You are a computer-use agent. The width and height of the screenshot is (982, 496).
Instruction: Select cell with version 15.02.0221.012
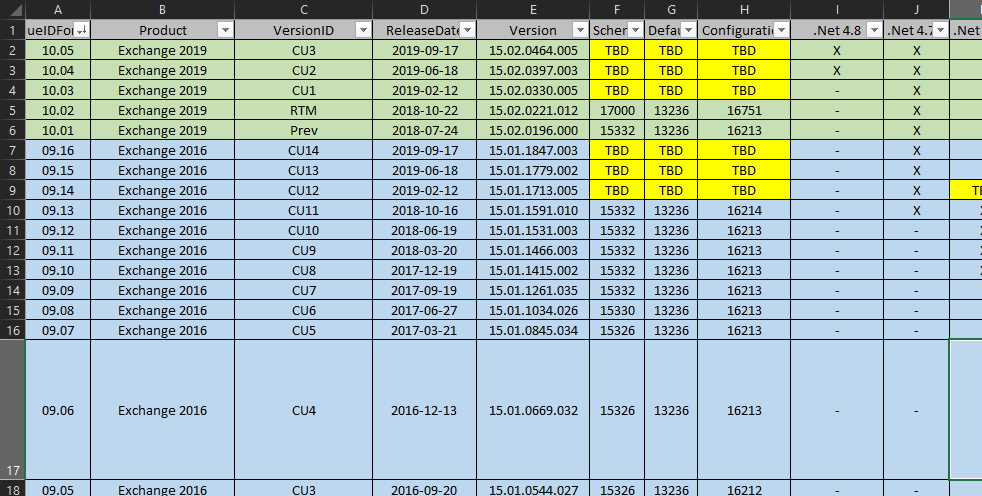coord(532,110)
